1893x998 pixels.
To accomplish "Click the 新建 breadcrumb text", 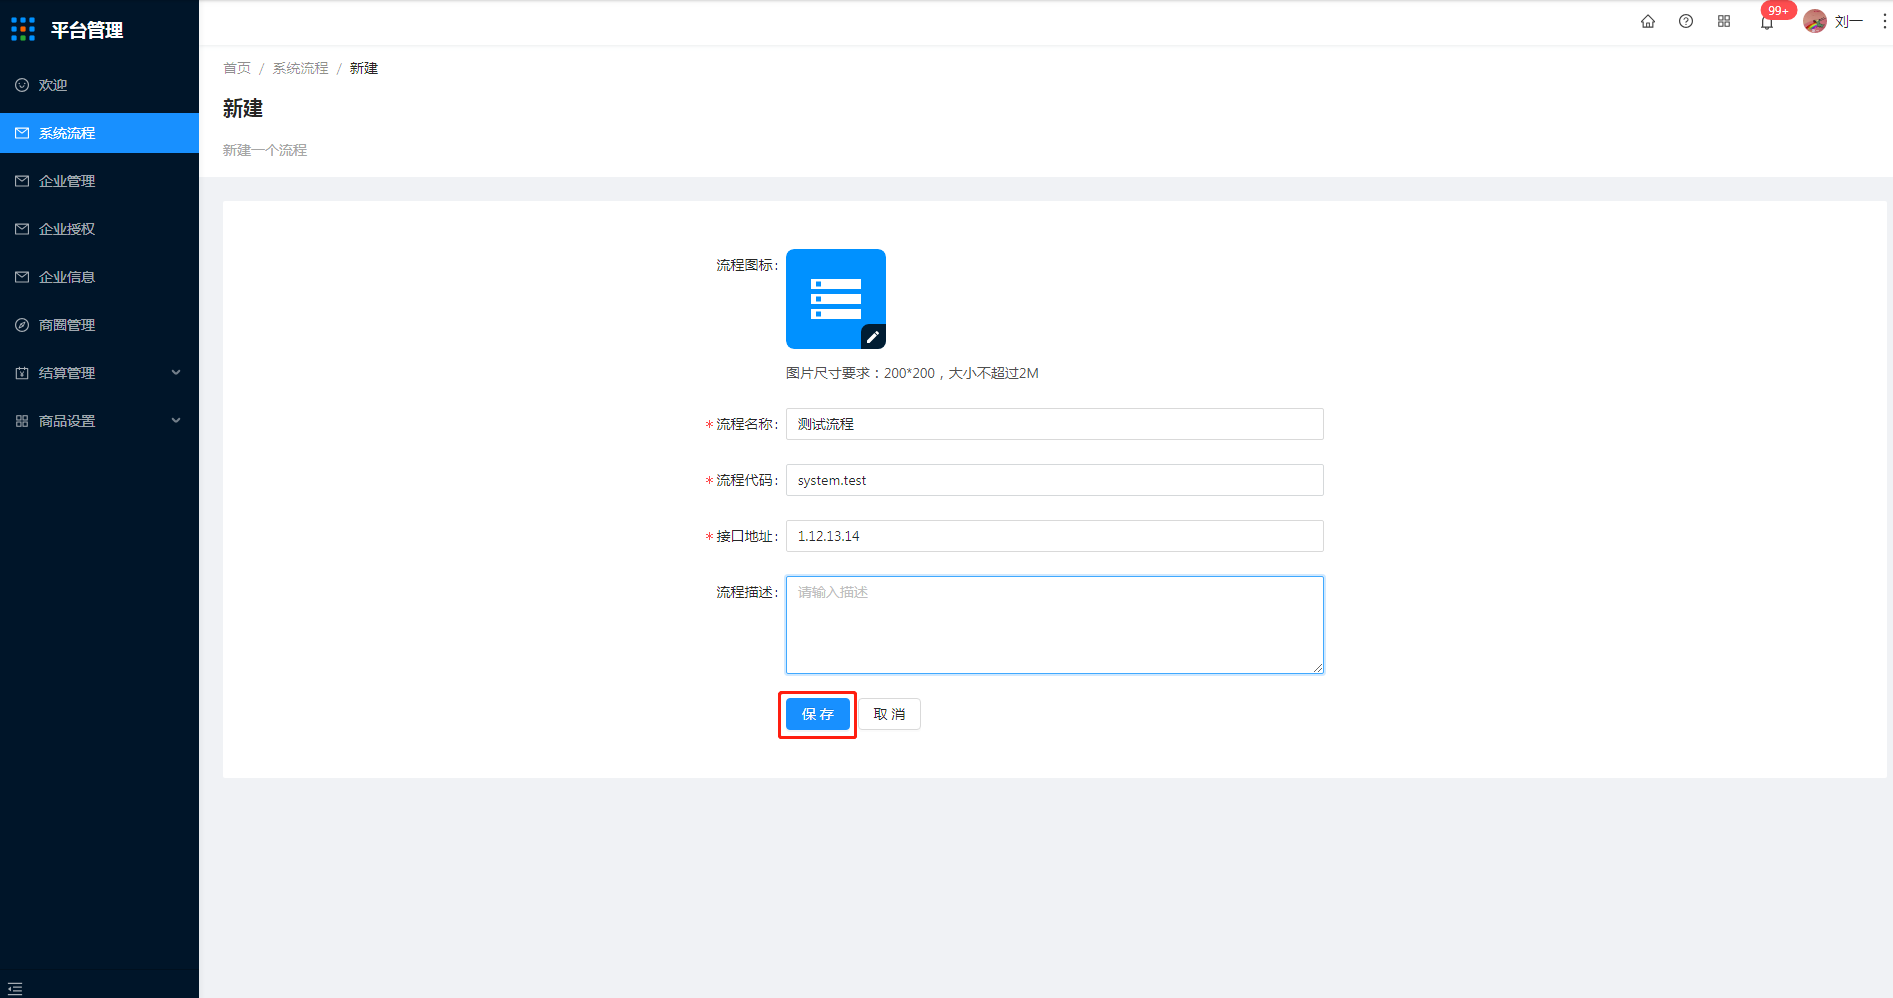I will [x=364, y=68].
